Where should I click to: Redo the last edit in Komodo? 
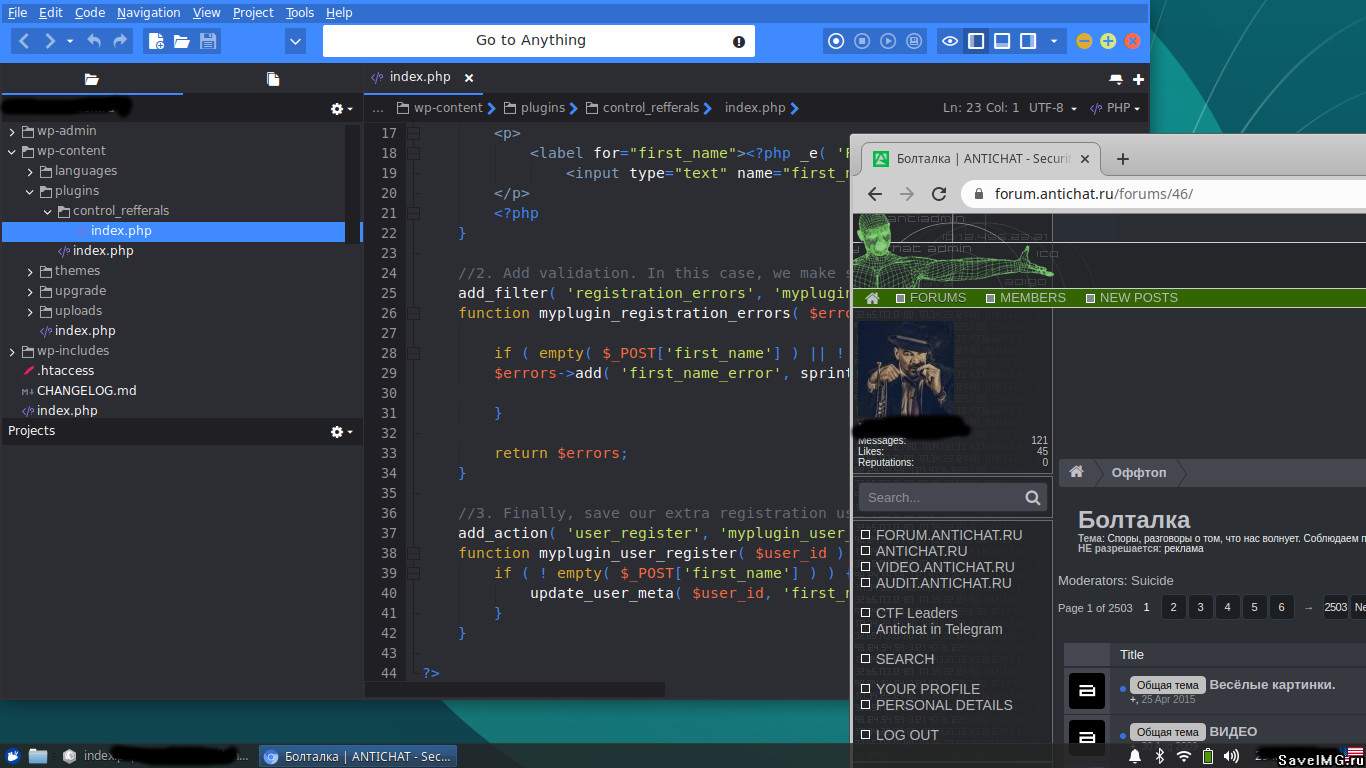pyautogui.click(x=120, y=41)
